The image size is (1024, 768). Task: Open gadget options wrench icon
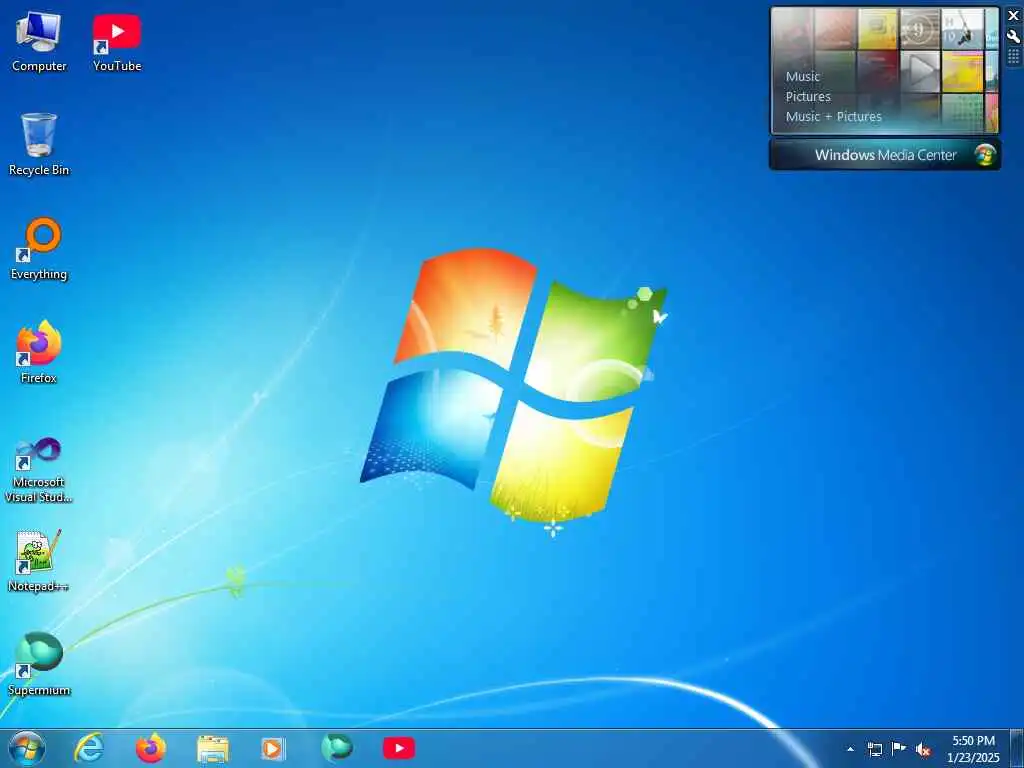[x=1014, y=37]
